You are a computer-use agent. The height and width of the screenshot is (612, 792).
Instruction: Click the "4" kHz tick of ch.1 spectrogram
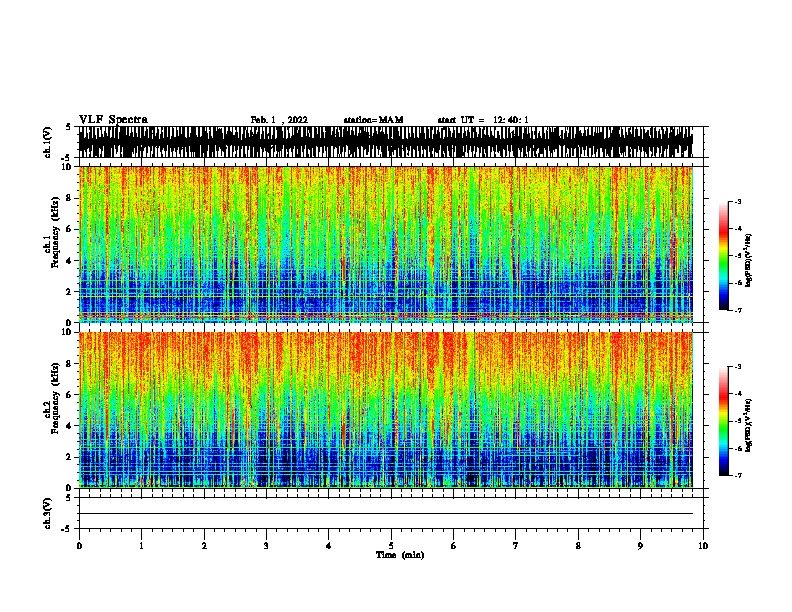69,261
